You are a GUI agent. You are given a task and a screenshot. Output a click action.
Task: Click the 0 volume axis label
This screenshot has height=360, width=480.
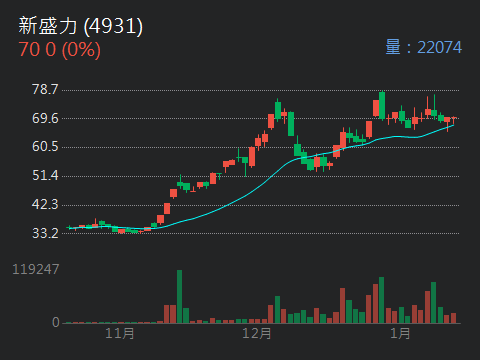click(x=56, y=322)
